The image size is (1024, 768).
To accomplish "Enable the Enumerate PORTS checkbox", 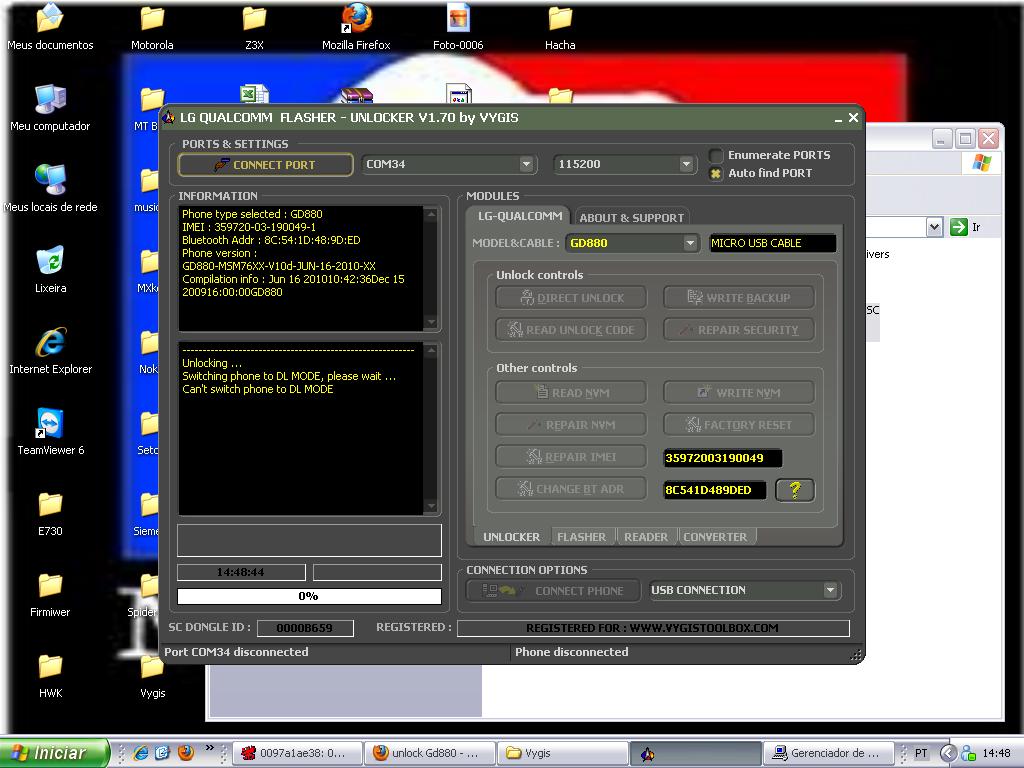I will click(716, 155).
